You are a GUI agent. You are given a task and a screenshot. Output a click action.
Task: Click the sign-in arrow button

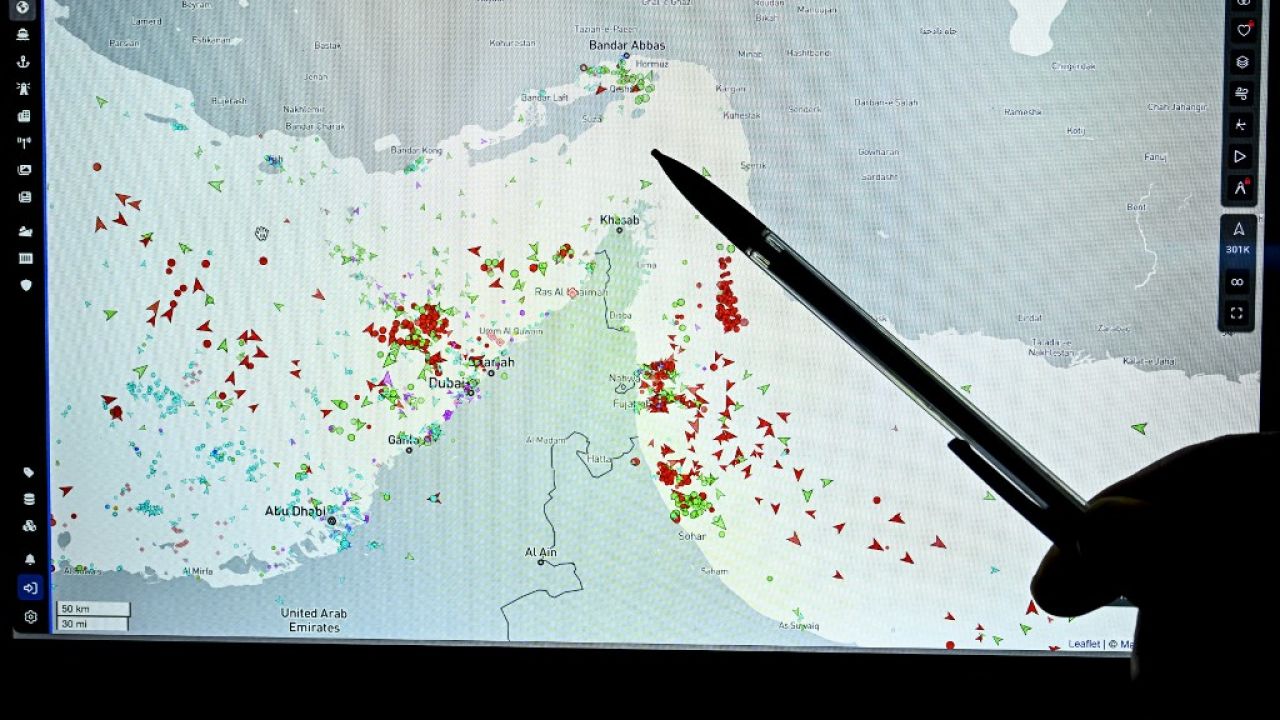[29, 588]
